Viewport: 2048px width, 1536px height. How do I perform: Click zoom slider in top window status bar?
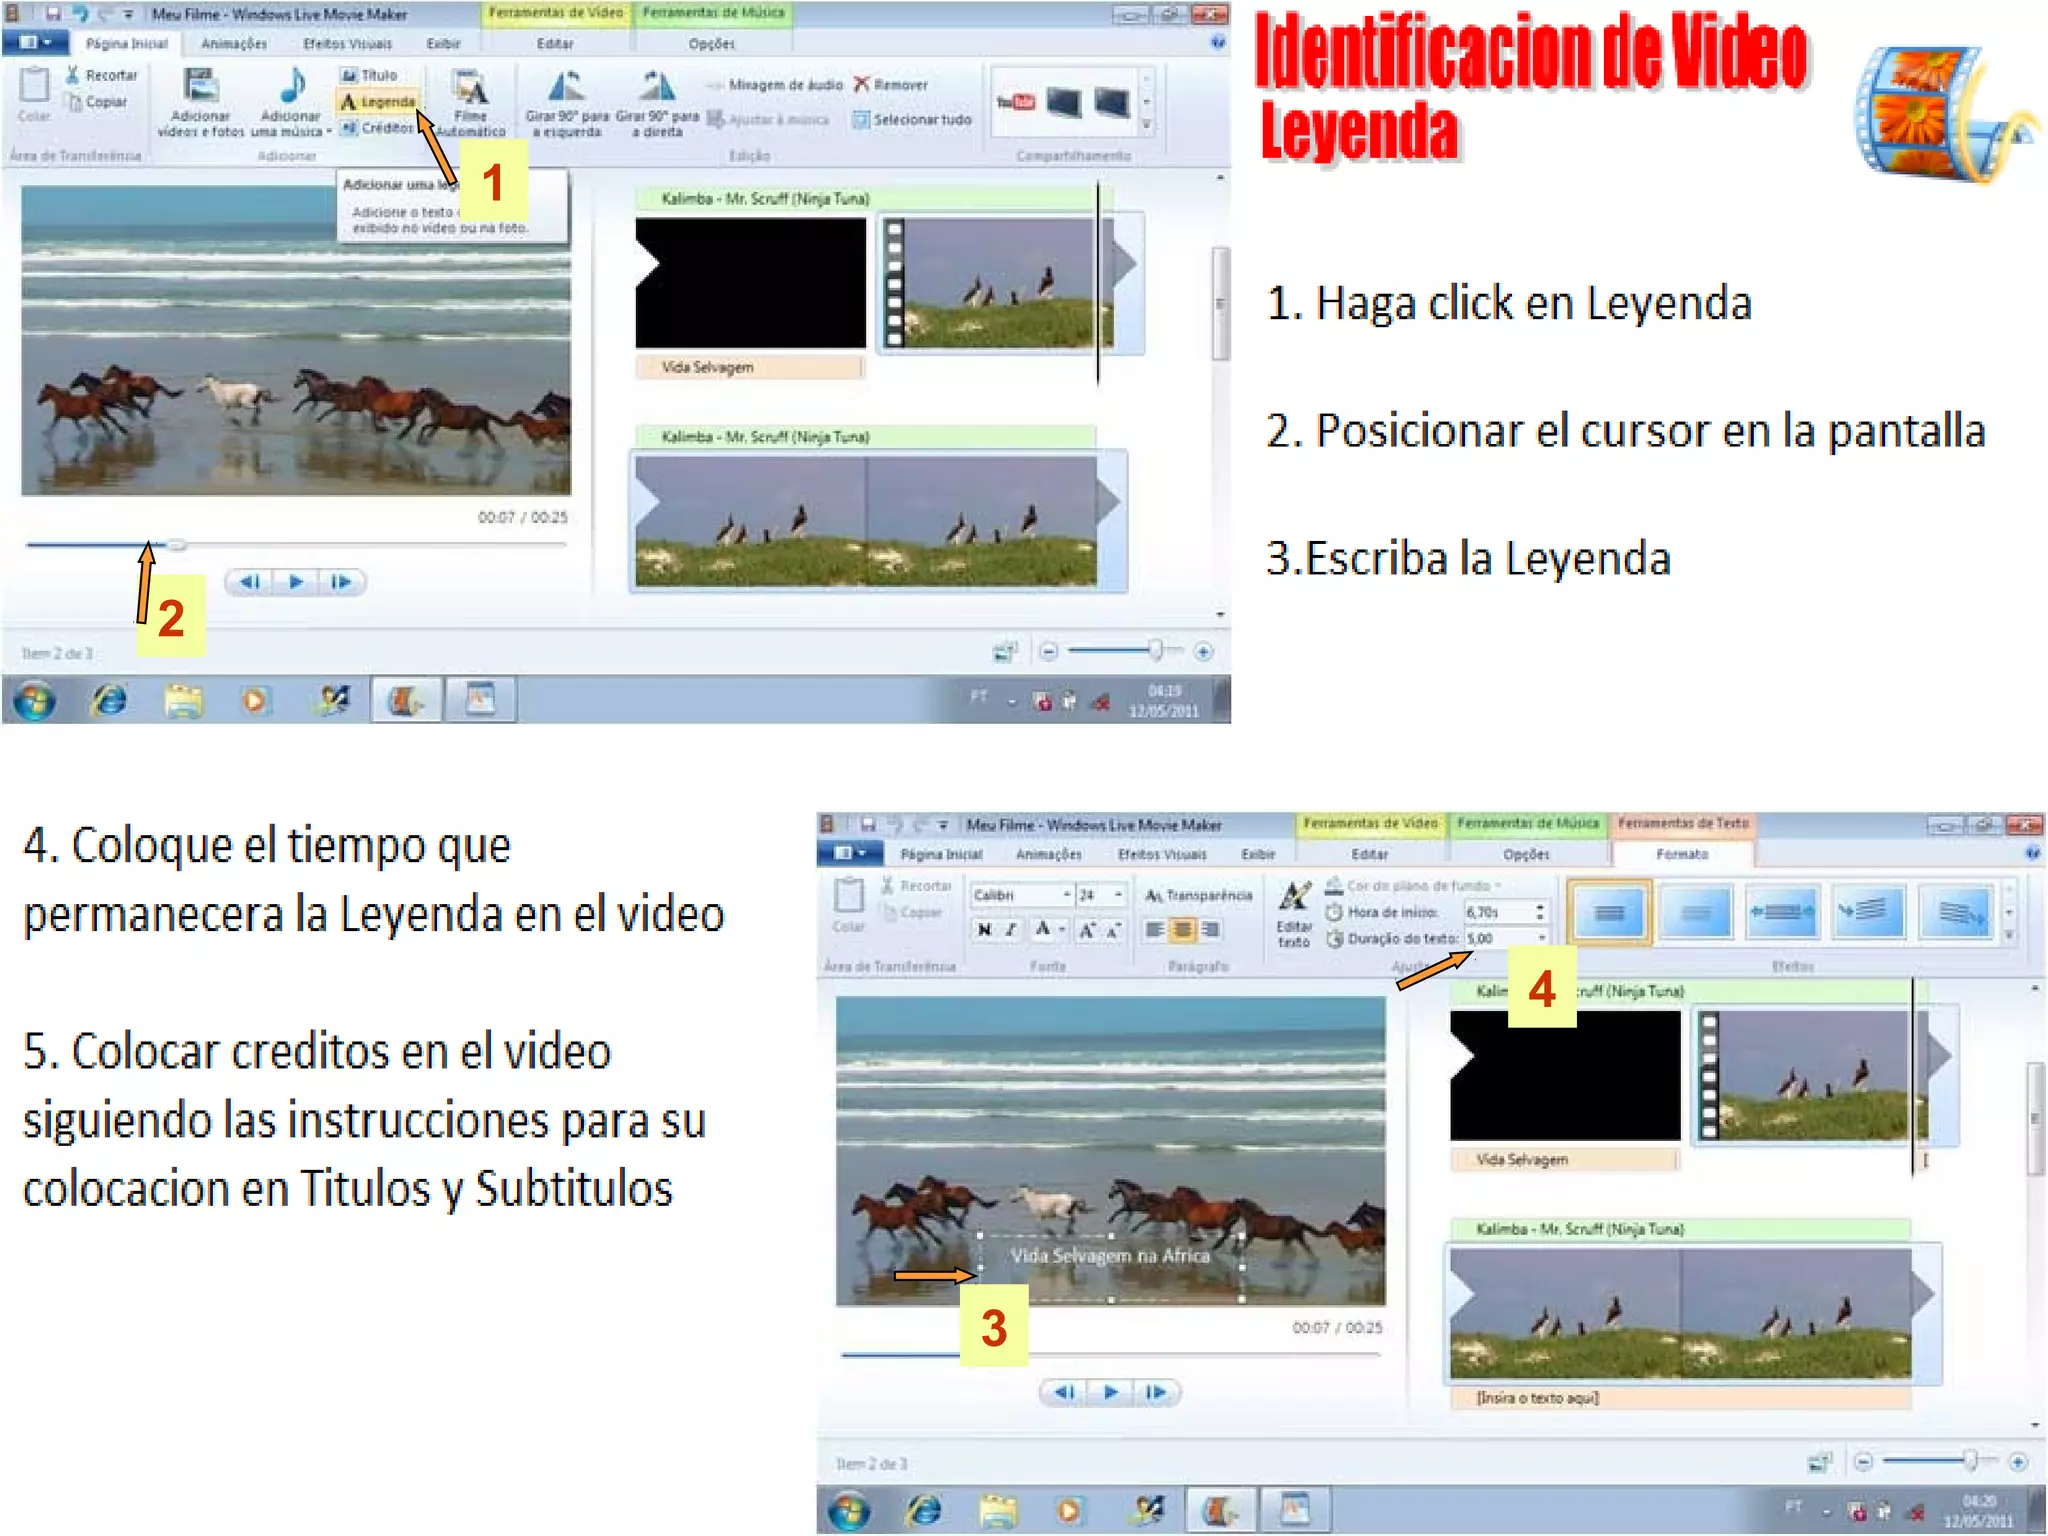(x=1155, y=651)
